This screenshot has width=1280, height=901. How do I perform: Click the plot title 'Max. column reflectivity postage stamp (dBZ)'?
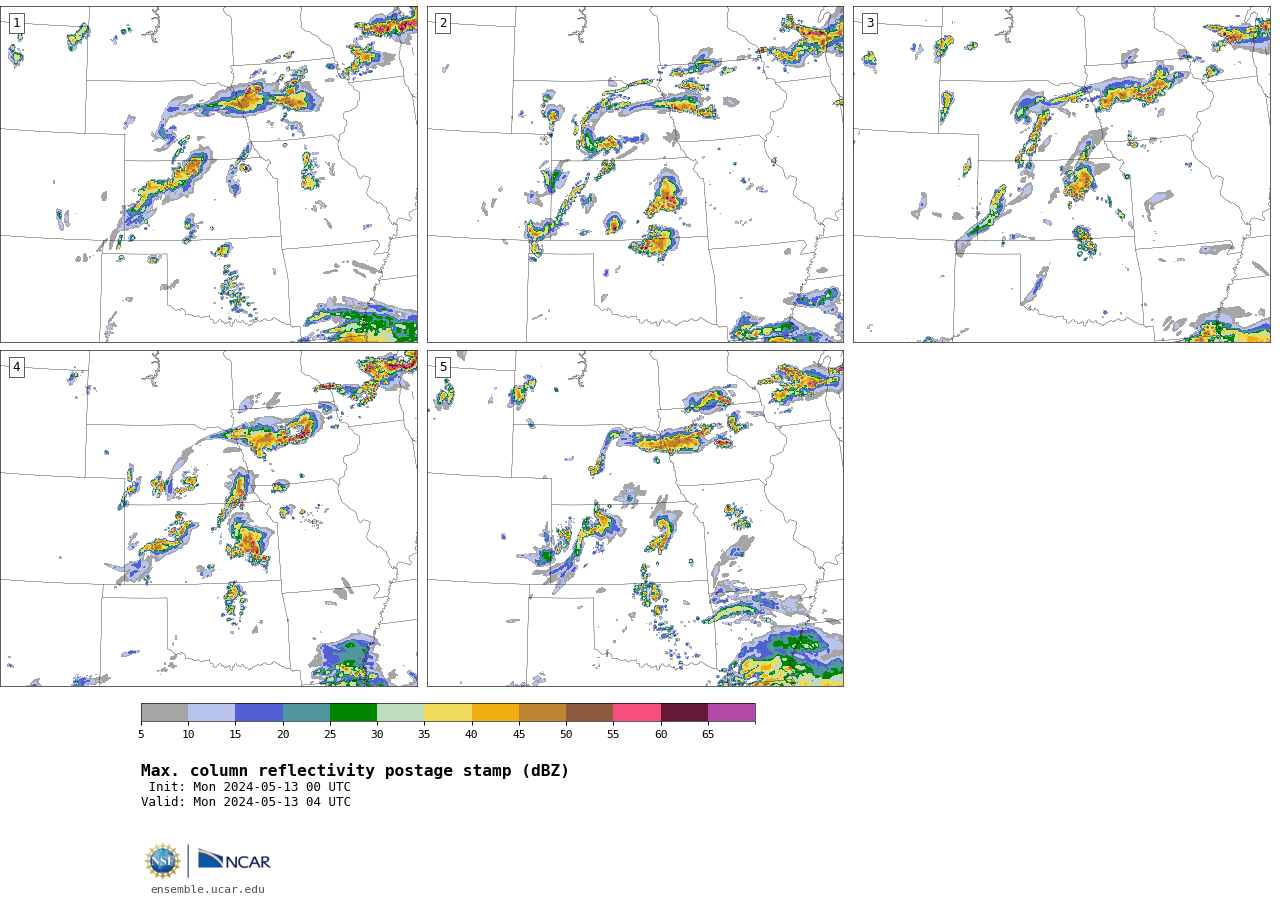[355, 771]
